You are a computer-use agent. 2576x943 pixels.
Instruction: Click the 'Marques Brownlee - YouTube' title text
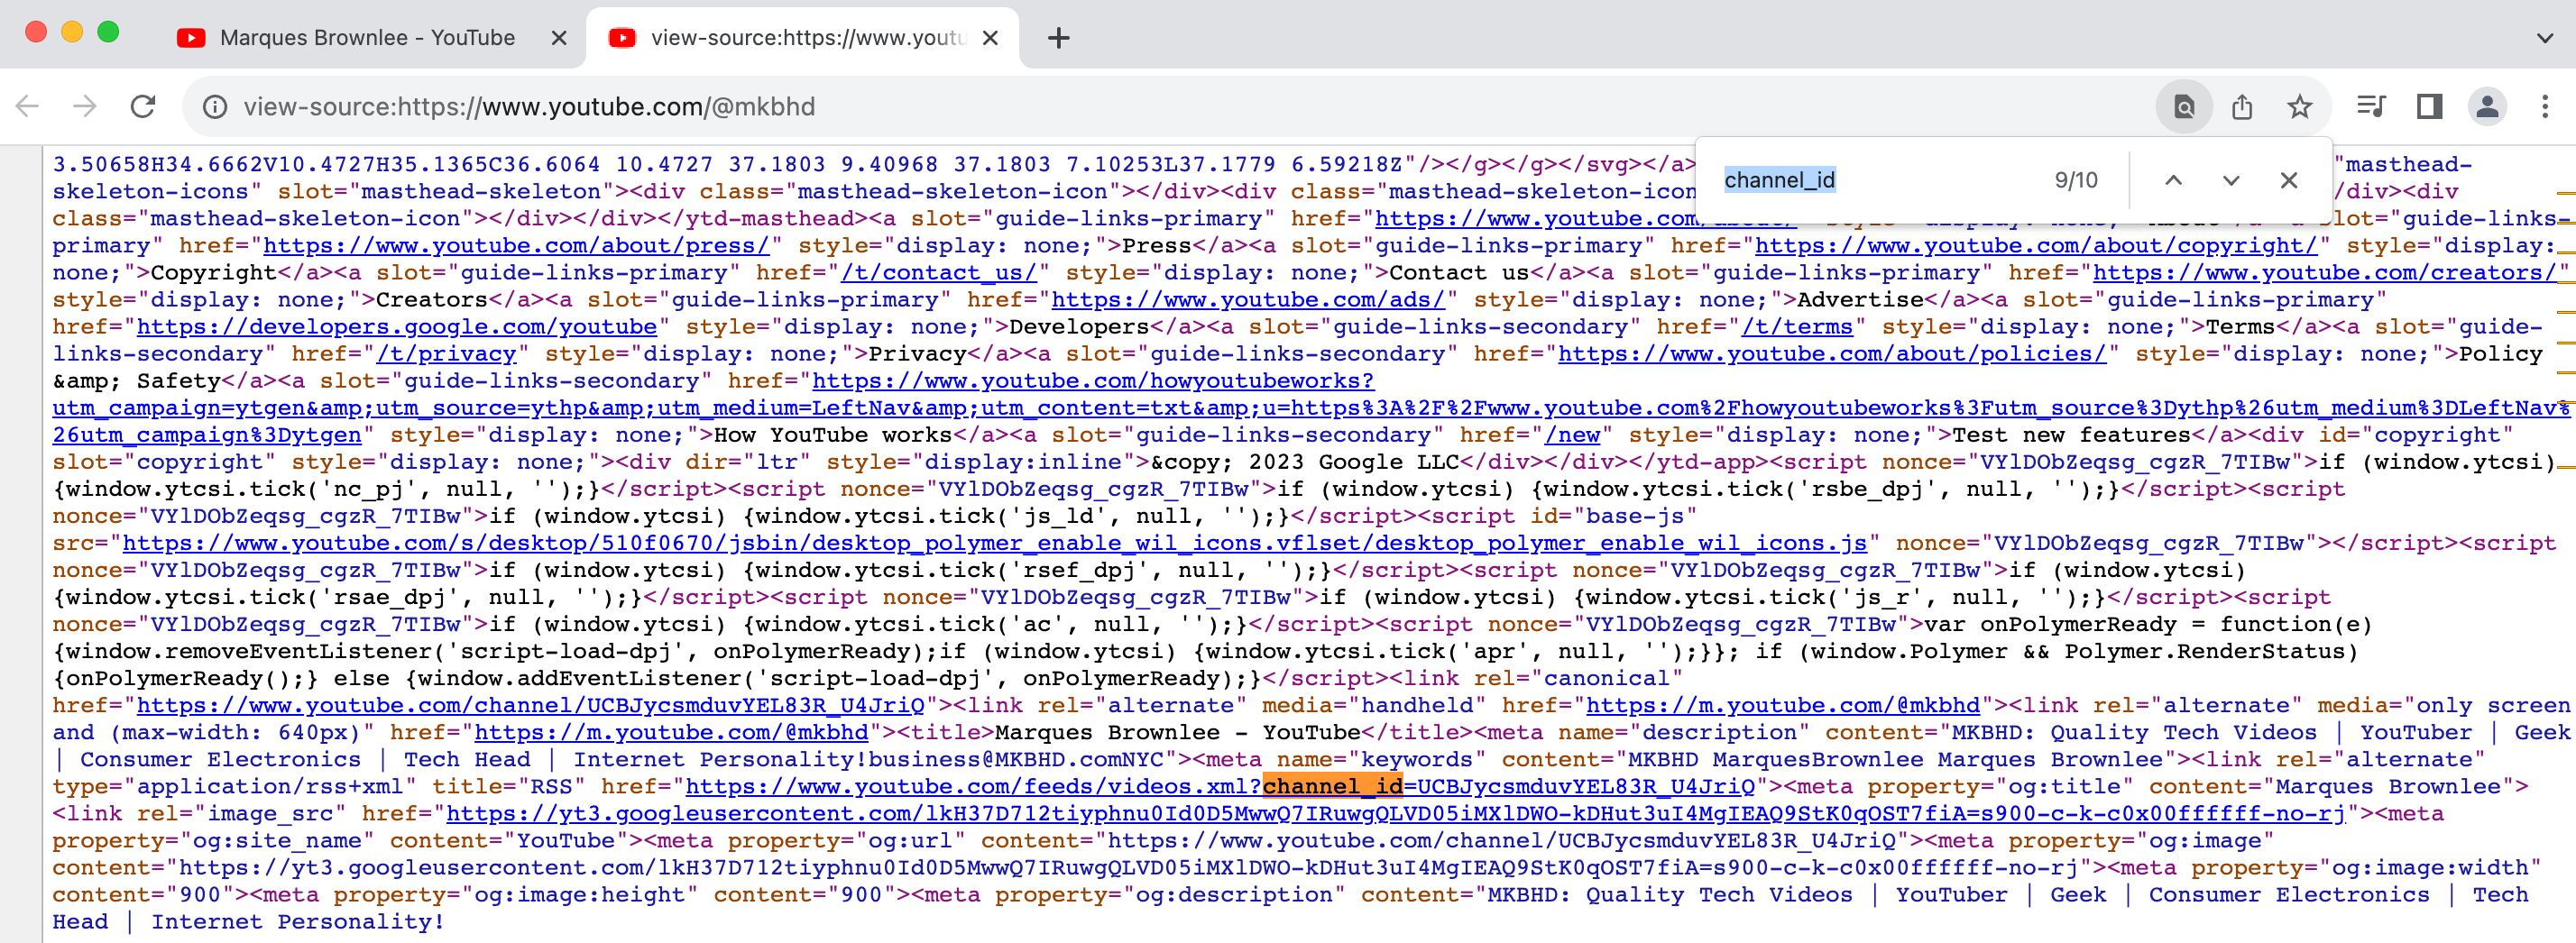click(1178, 732)
